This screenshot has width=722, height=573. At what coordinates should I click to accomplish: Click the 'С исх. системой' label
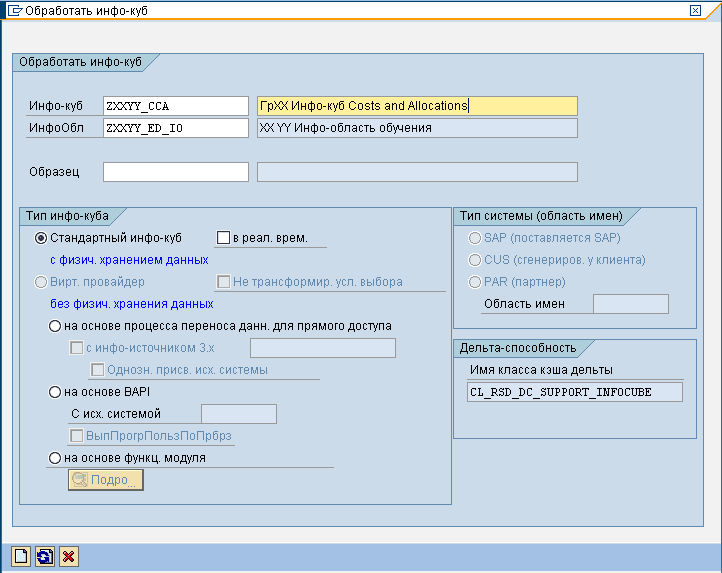pyautogui.click(x=116, y=414)
